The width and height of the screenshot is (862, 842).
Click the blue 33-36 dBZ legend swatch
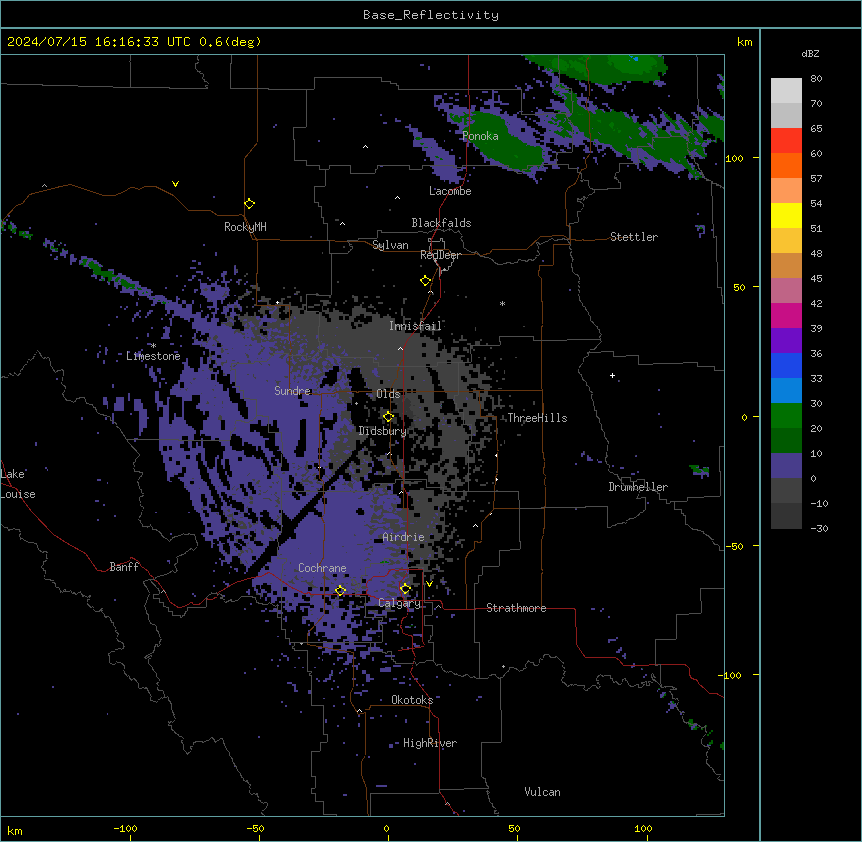click(x=786, y=365)
